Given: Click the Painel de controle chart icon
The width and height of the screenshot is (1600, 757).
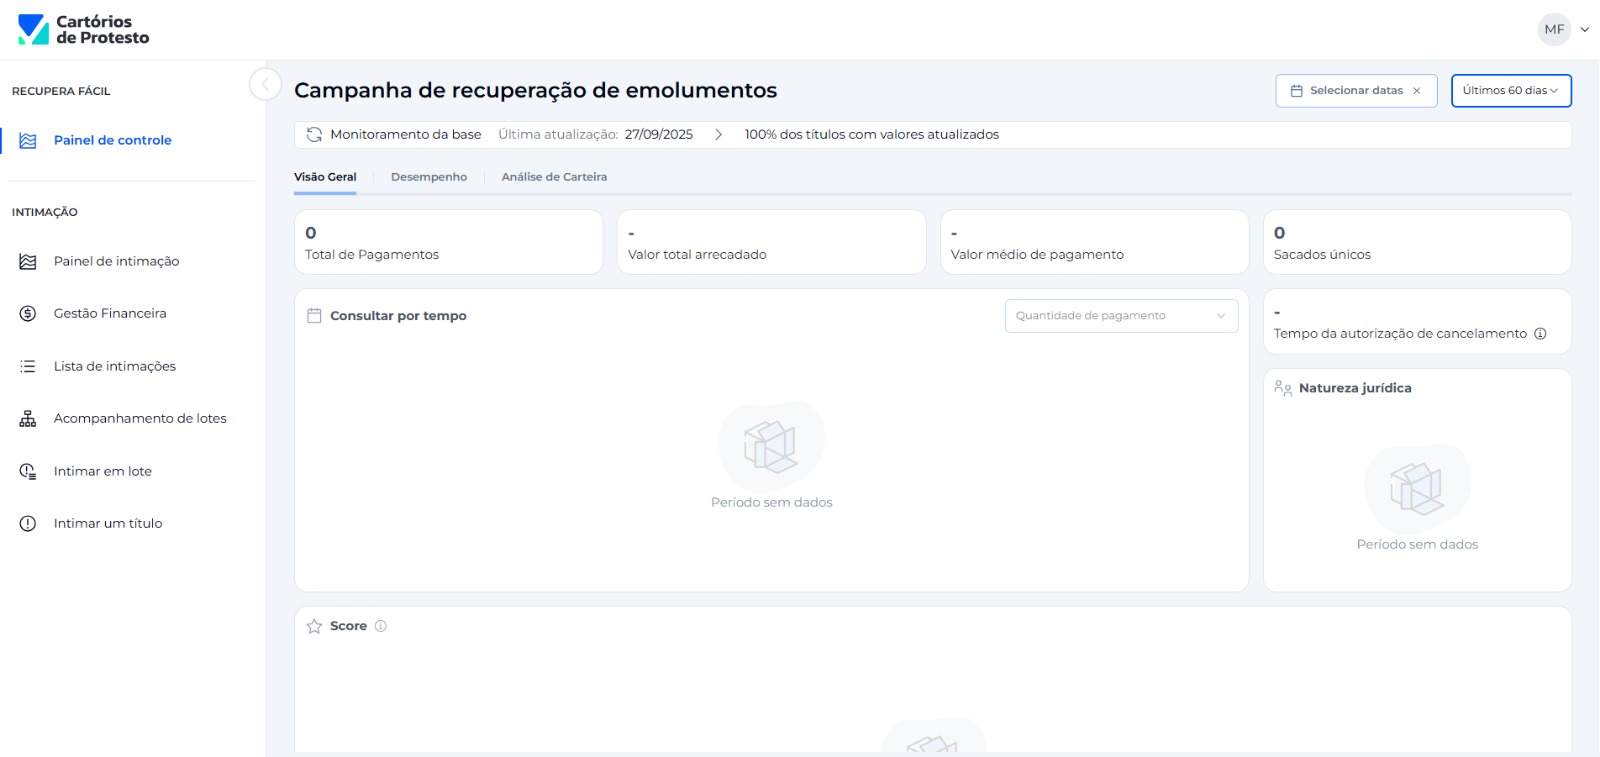Looking at the screenshot, I should (x=28, y=141).
